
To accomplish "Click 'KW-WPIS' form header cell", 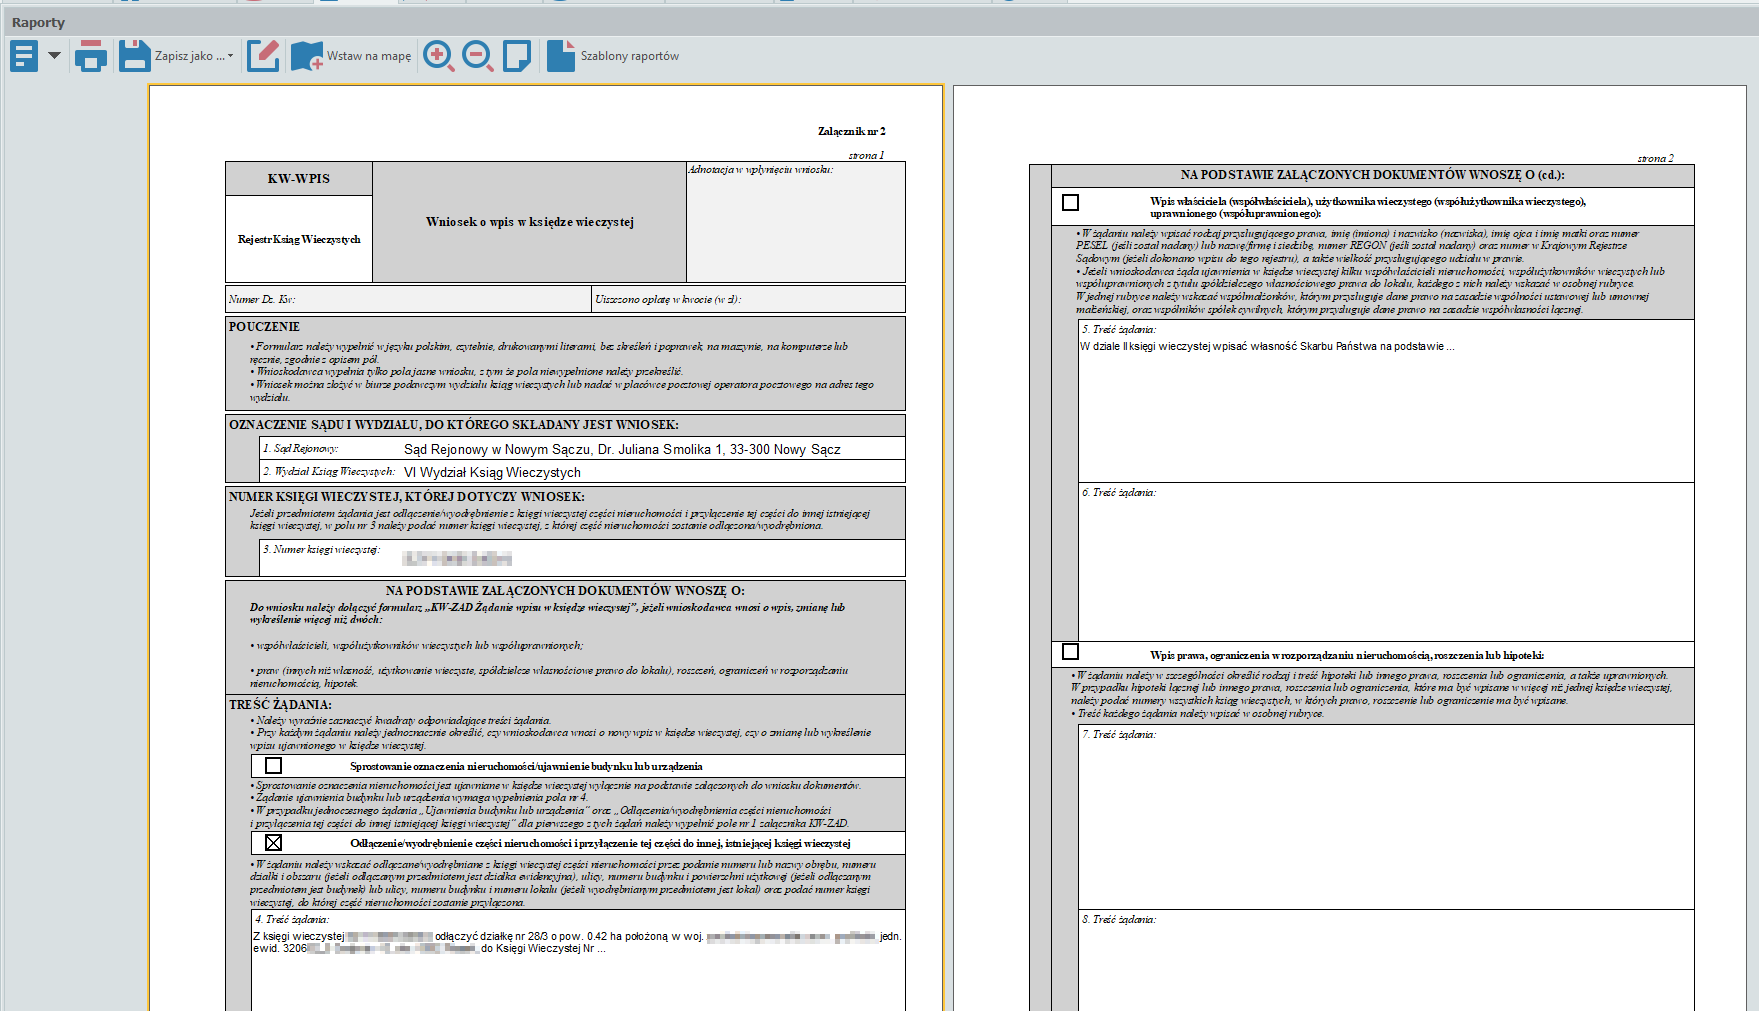I will coord(299,179).
